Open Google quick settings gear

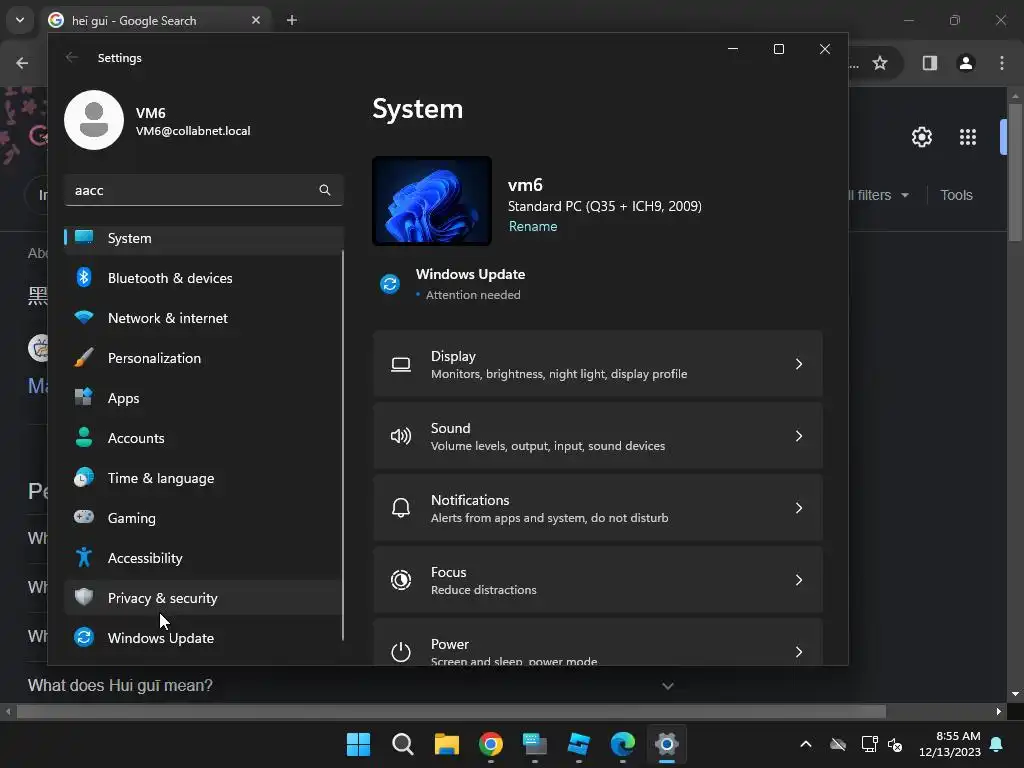point(922,137)
